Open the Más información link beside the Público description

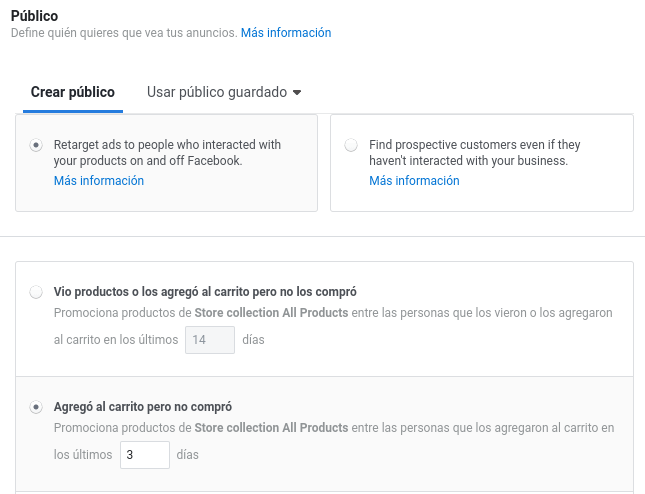285,33
